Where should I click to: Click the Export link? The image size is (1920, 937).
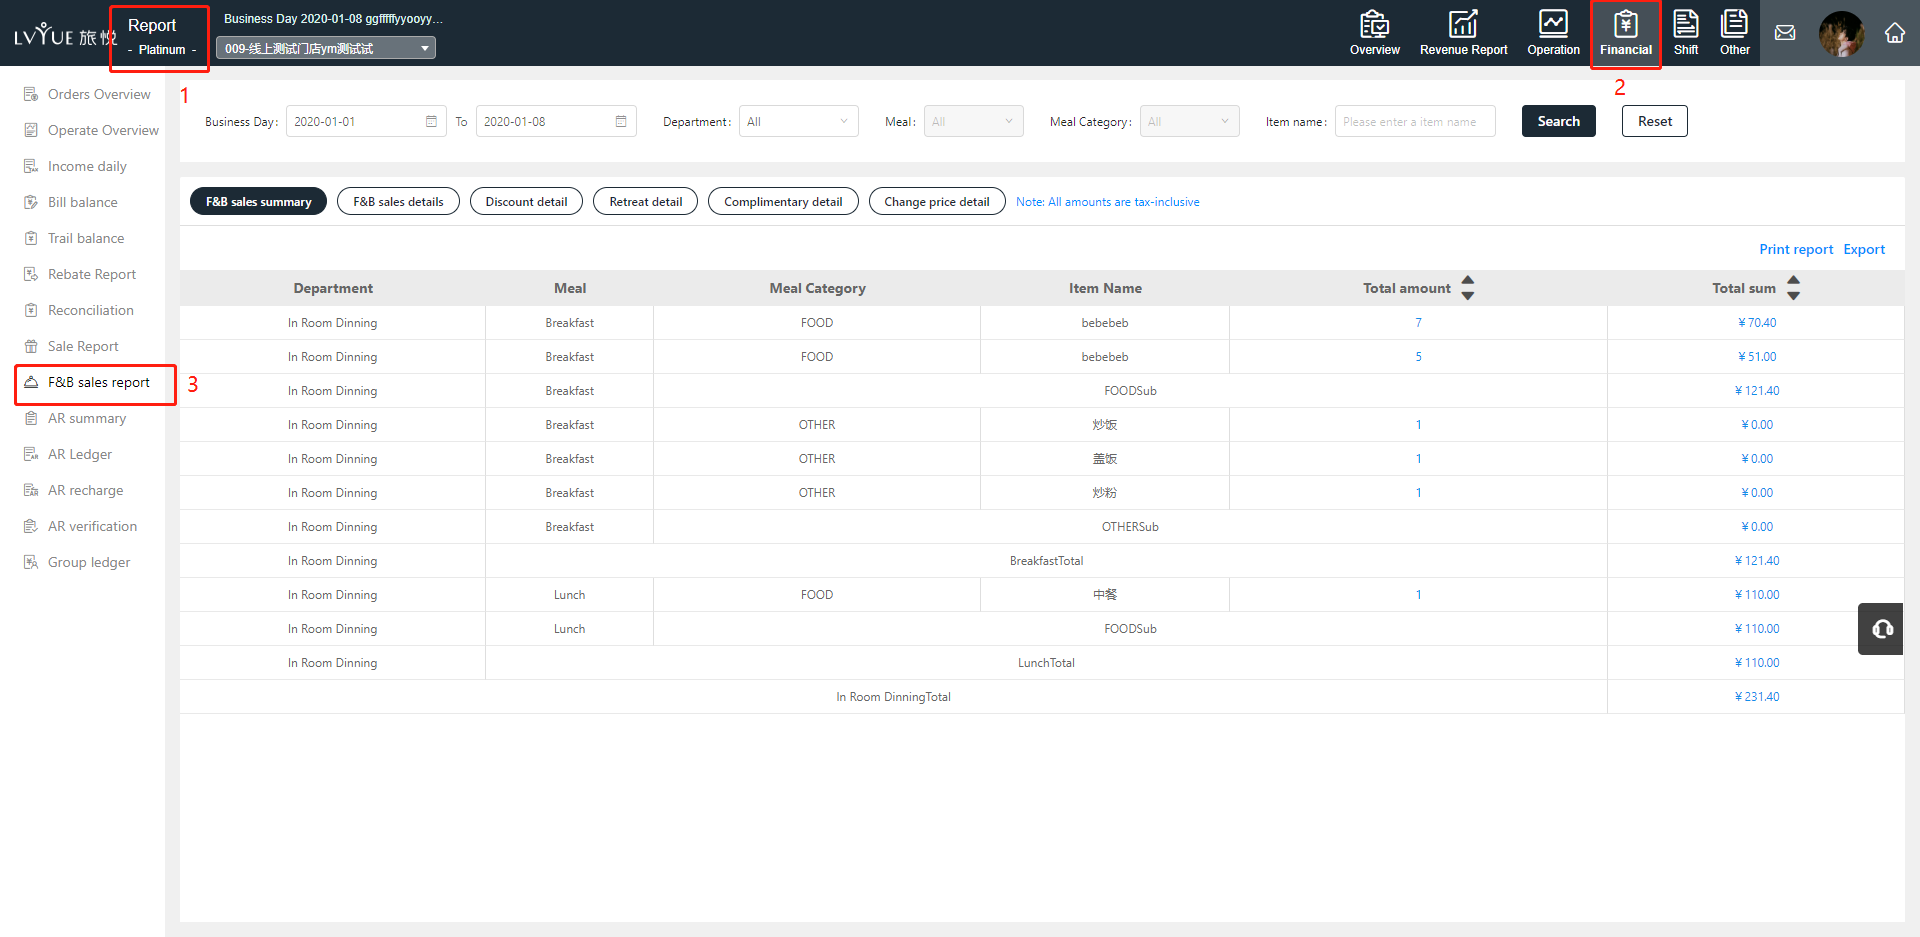tap(1864, 249)
